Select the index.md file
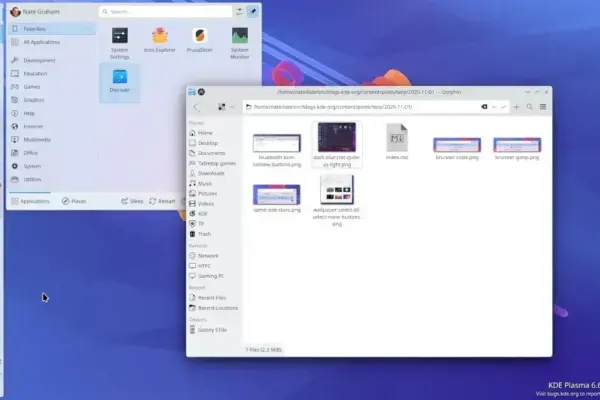This screenshot has width=600, height=400. pyautogui.click(x=397, y=142)
